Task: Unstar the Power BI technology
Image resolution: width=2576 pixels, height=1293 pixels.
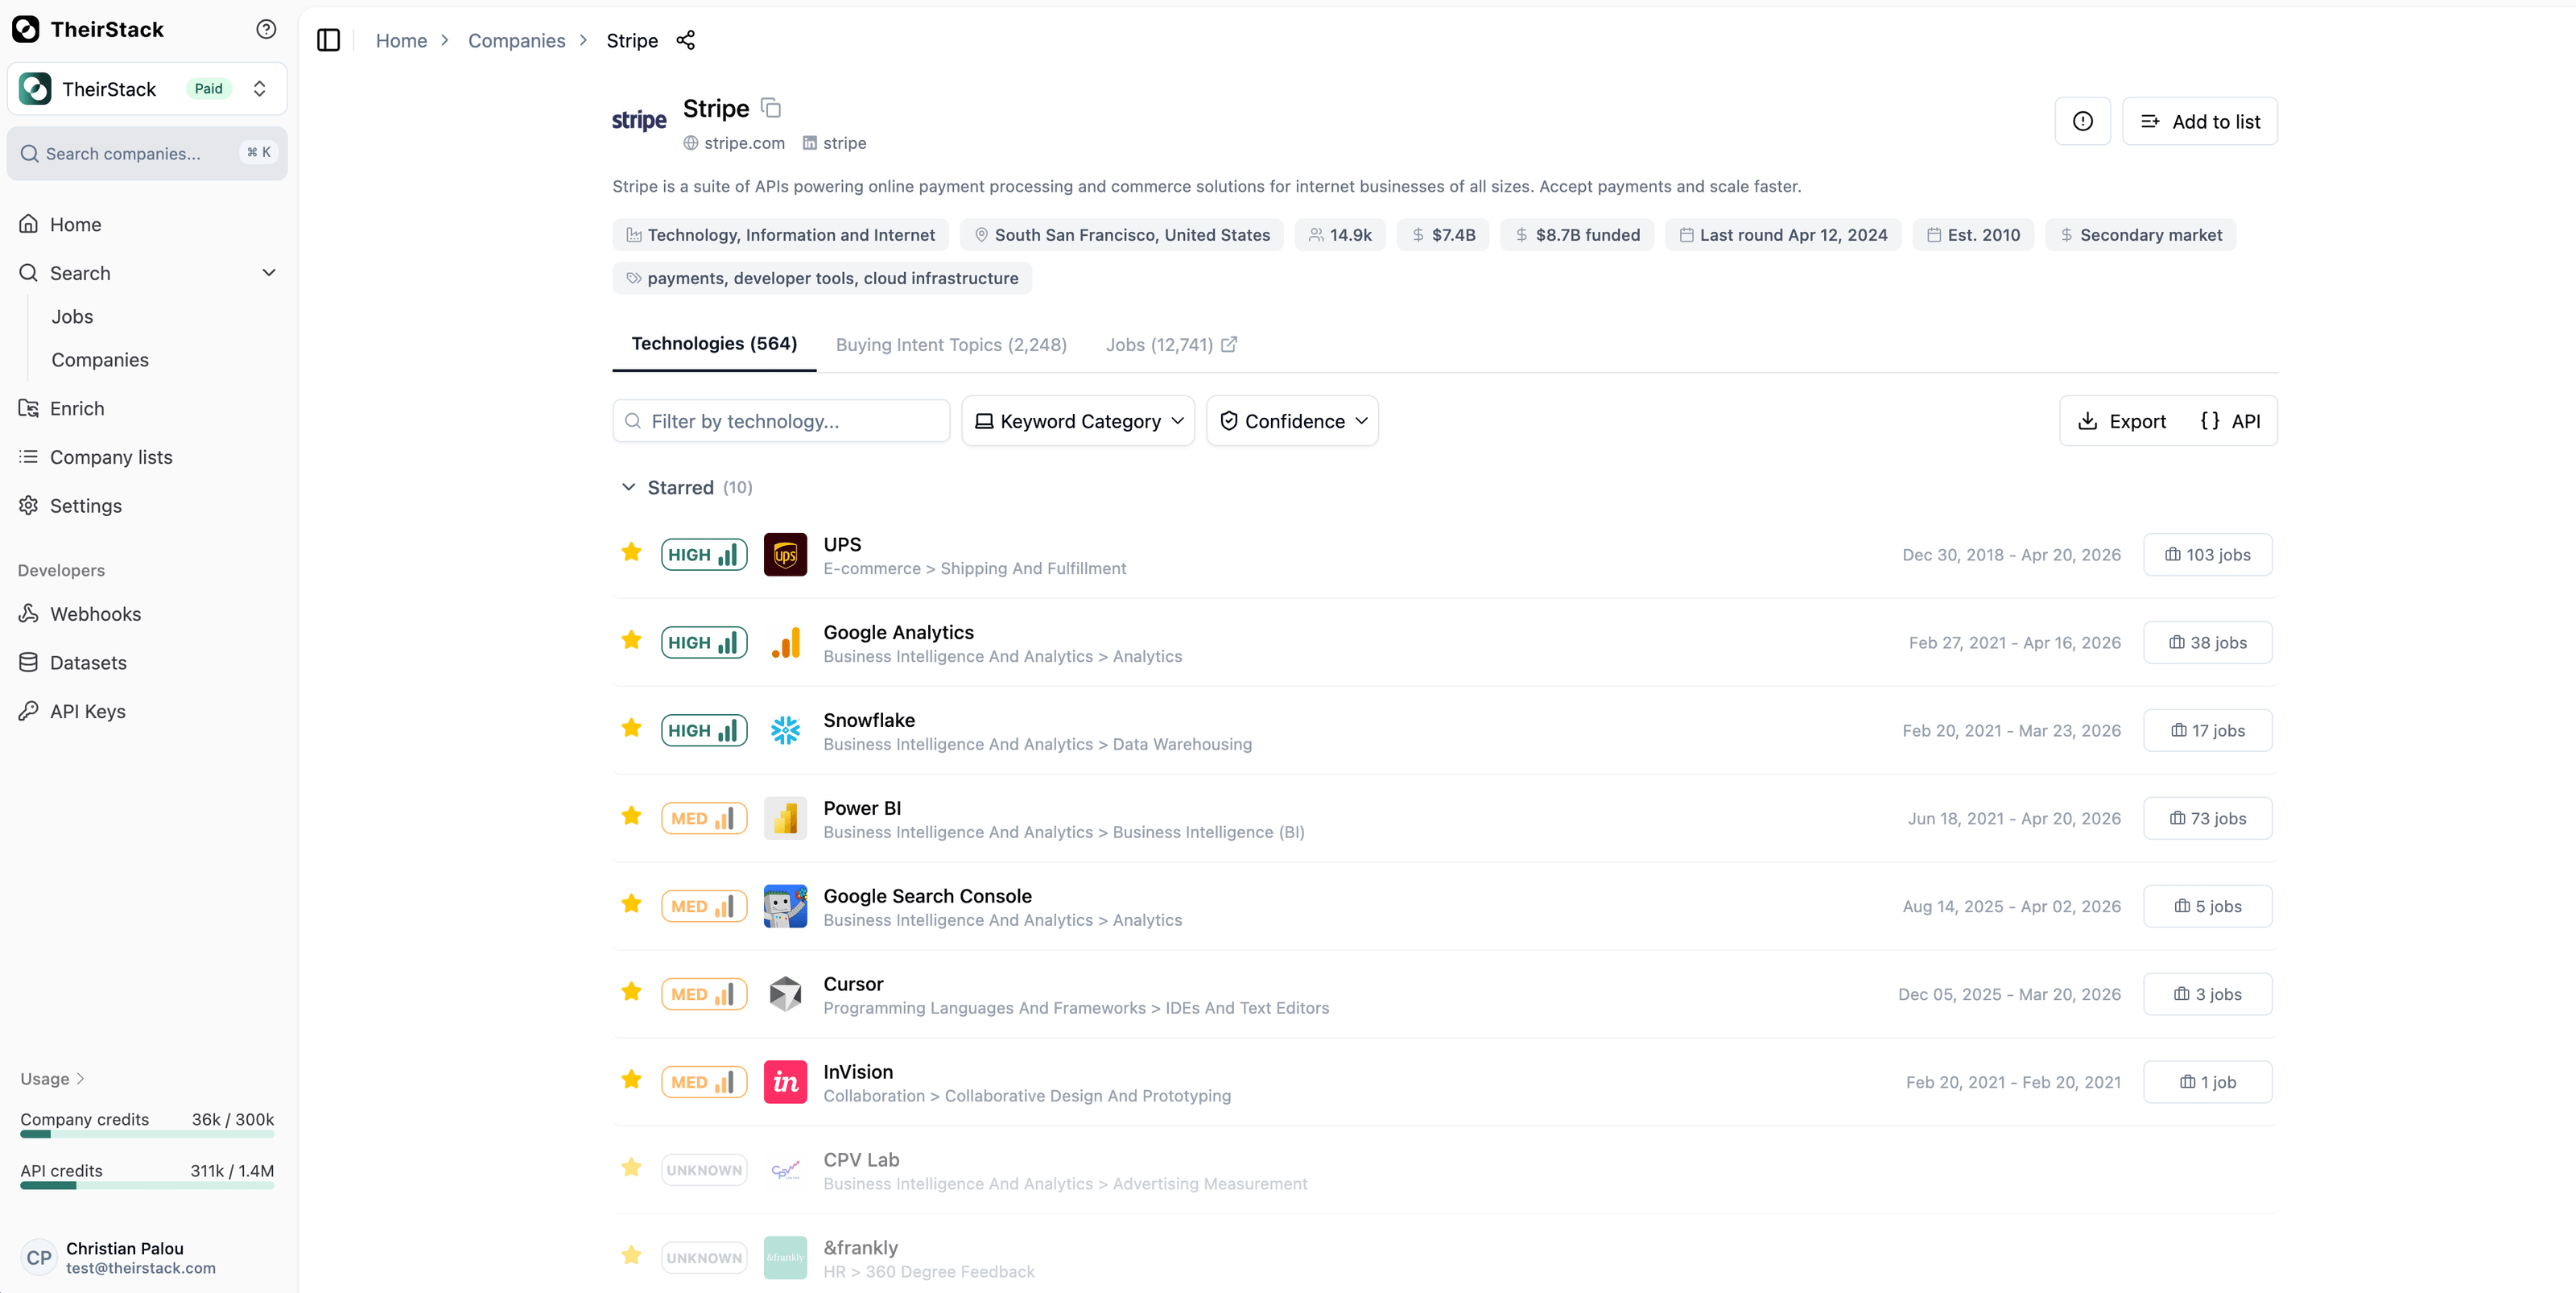Action: pyautogui.click(x=631, y=816)
